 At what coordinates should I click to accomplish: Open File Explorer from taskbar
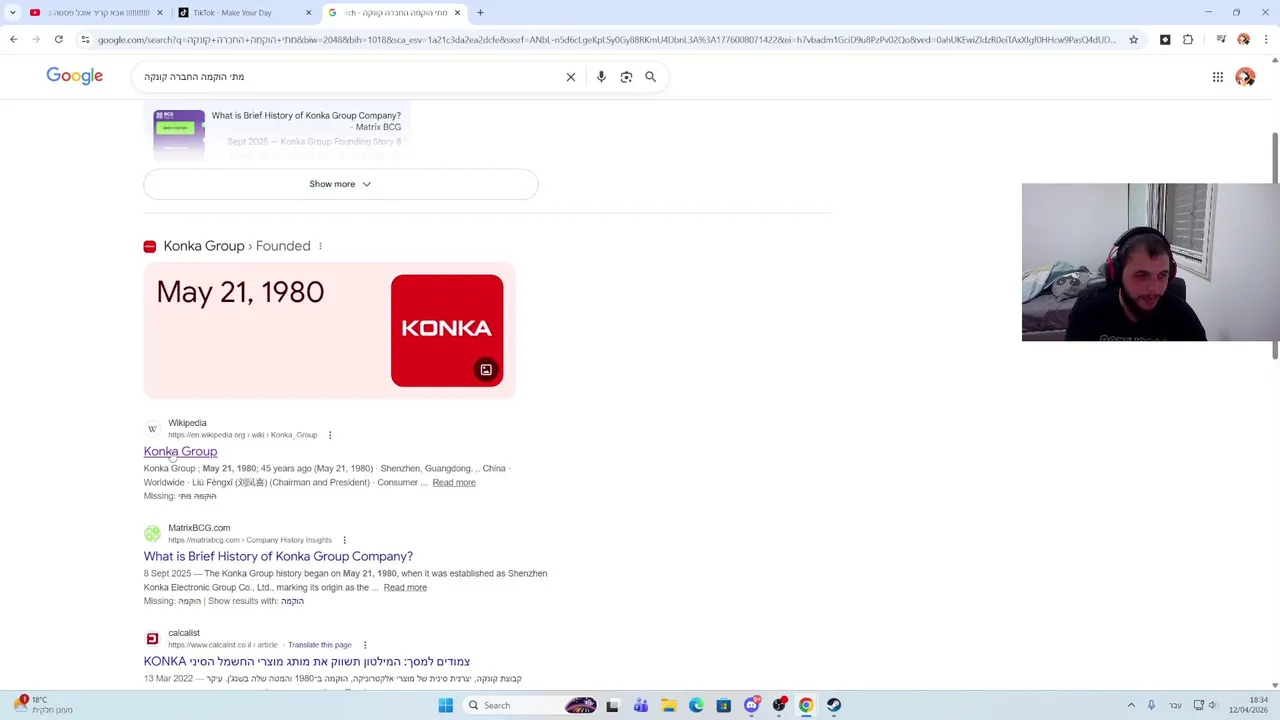669,705
